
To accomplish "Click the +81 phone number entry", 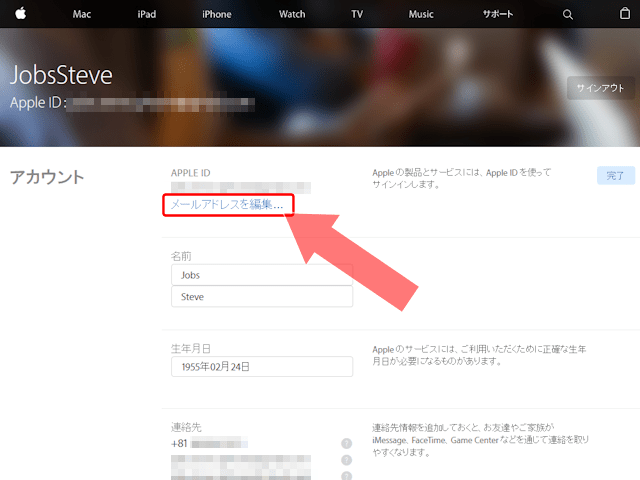I will [209, 443].
